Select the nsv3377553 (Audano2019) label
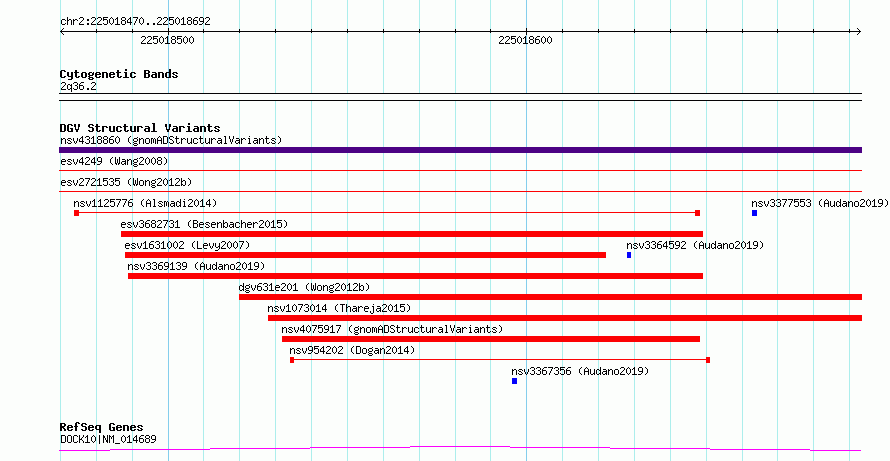Image resolution: width=890 pixels, height=461 pixels. click(x=819, y=203)
